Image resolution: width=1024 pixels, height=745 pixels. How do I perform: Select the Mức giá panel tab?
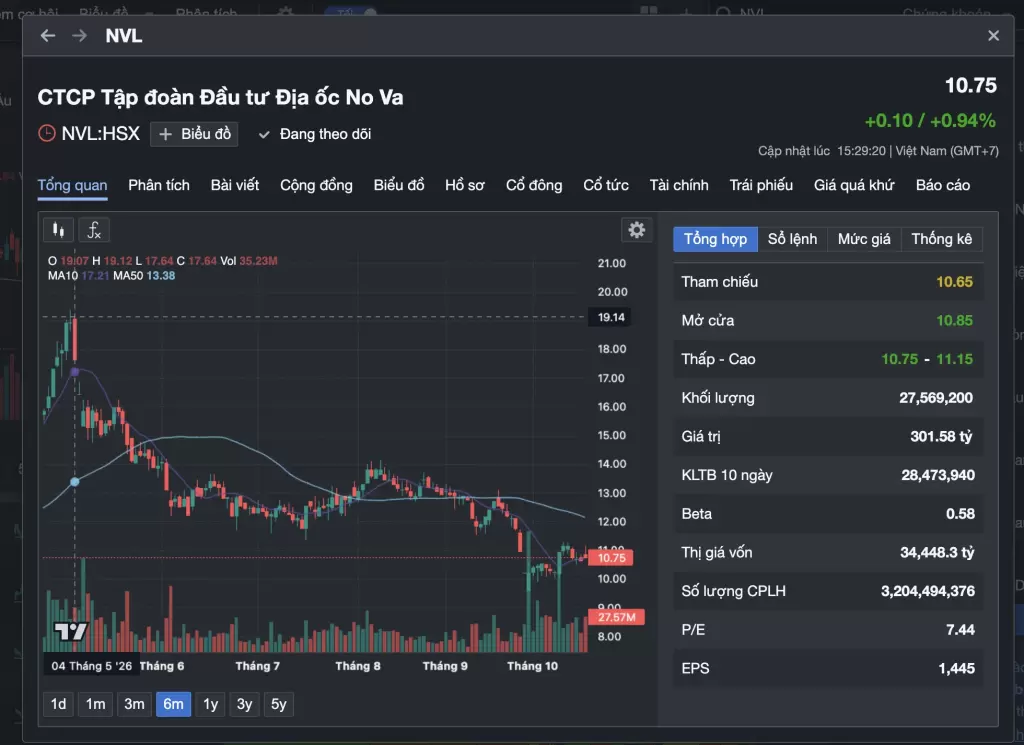(x=864, y=239)
